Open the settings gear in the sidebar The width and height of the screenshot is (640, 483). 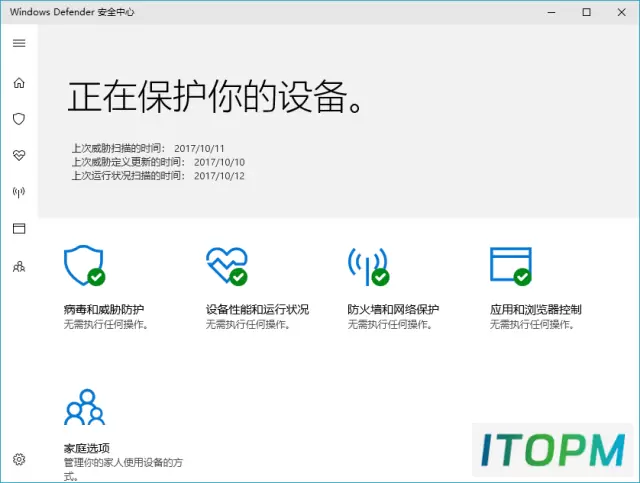click(x=19, y=459)
